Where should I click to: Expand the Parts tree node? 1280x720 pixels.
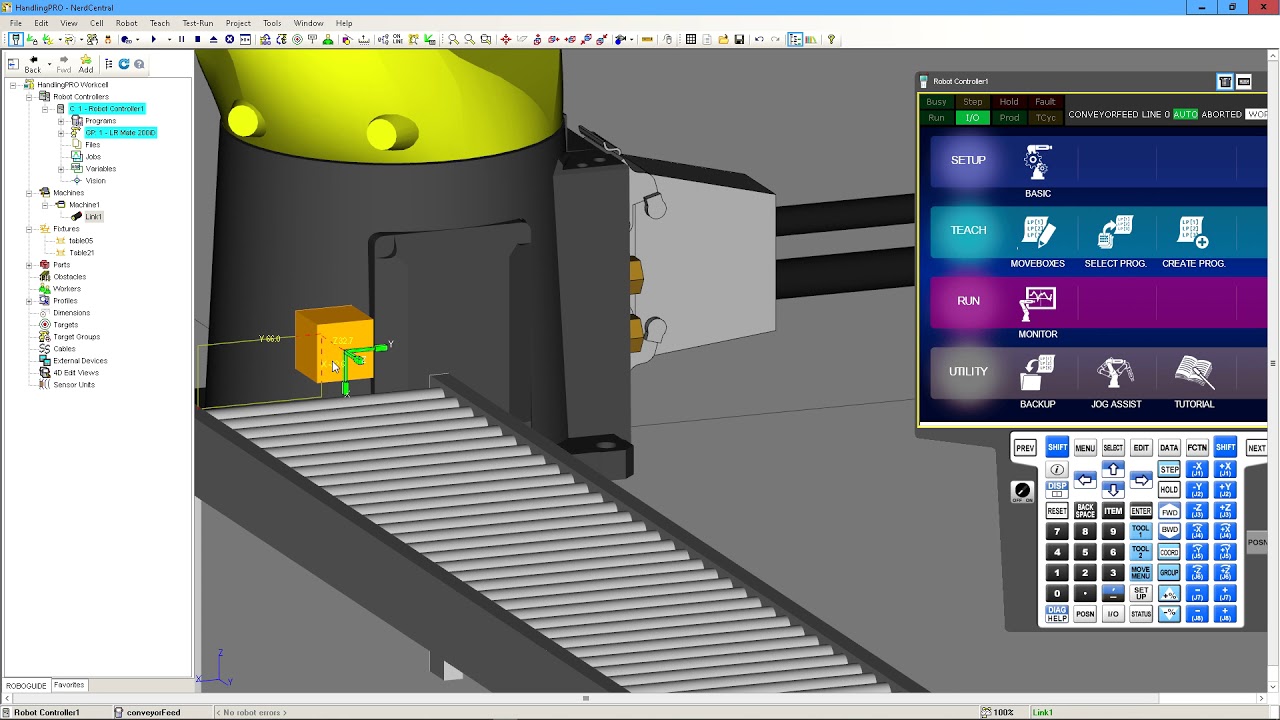click(29, 265)
